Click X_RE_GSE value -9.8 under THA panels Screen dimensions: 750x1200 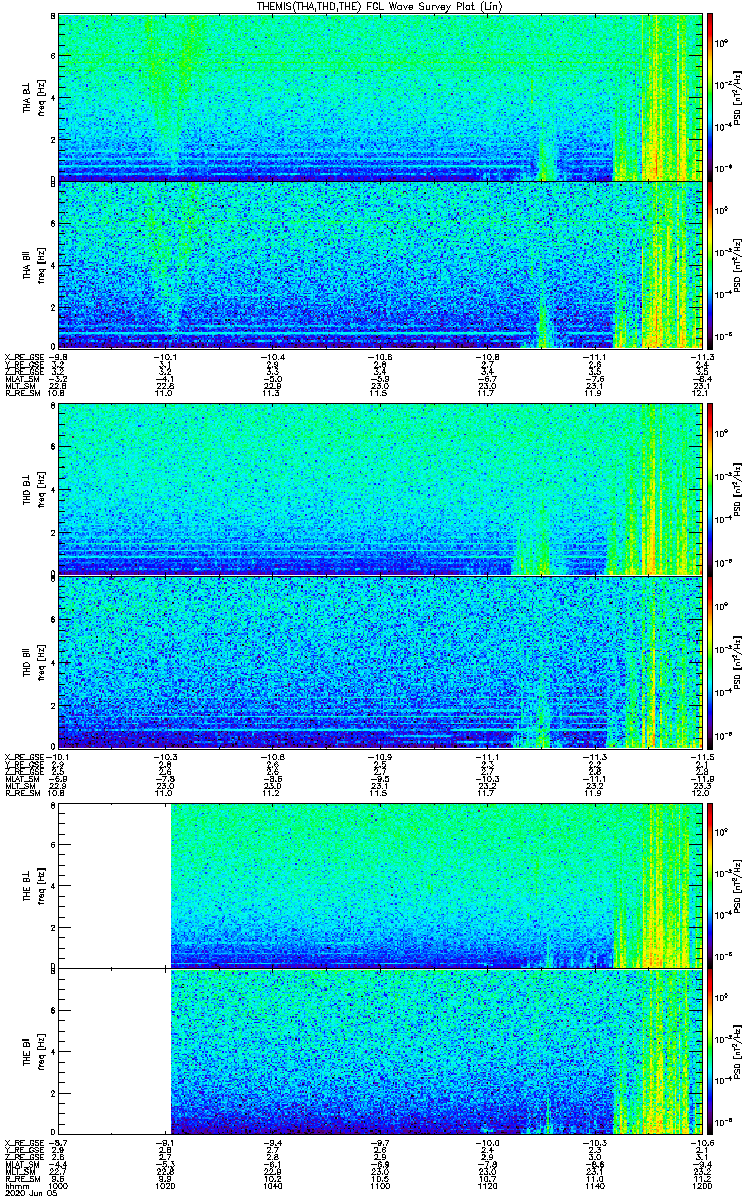59,356
